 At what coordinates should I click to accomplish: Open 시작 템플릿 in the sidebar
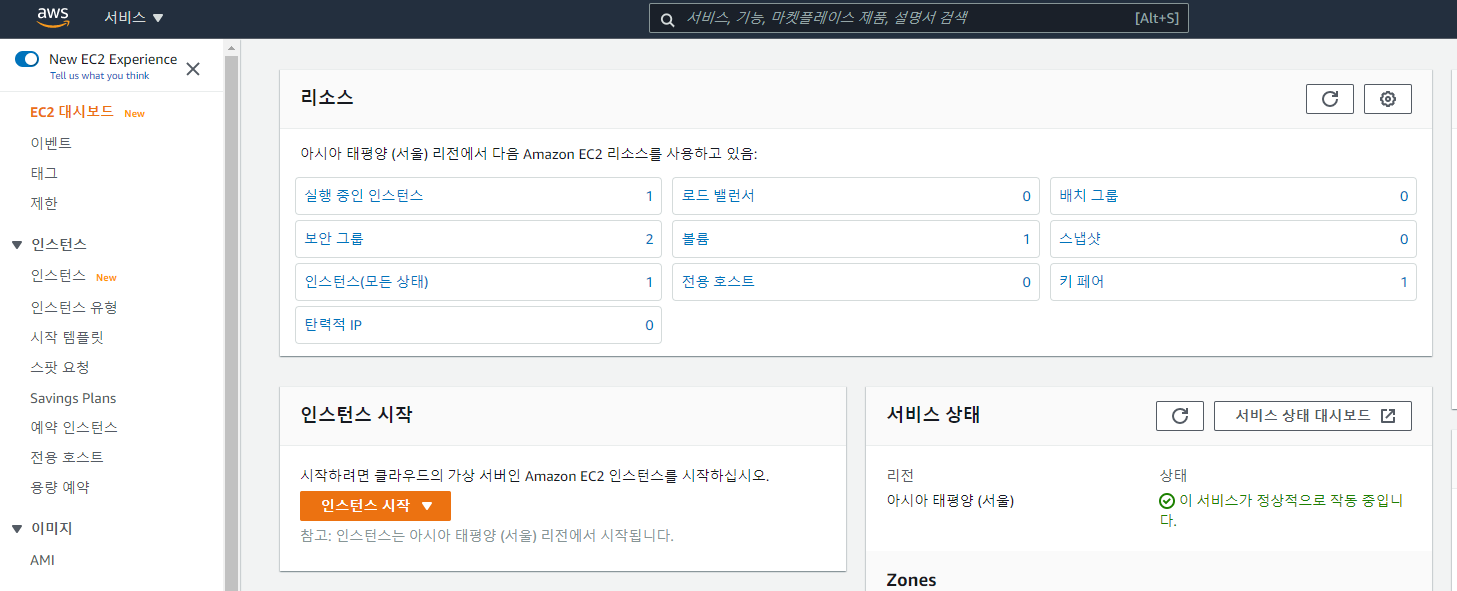click(67, 337)
